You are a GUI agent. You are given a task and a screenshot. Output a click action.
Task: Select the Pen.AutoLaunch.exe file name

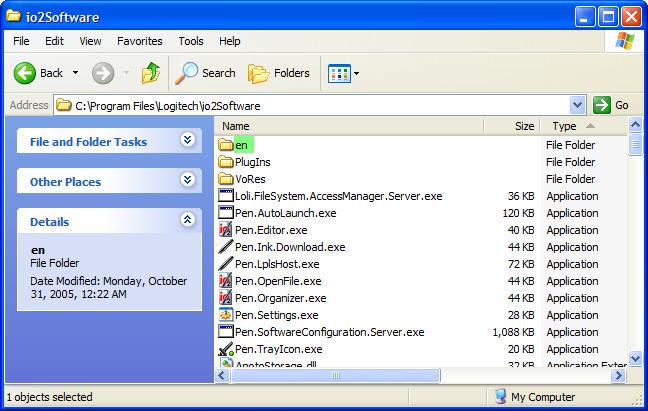pos(286,213)
